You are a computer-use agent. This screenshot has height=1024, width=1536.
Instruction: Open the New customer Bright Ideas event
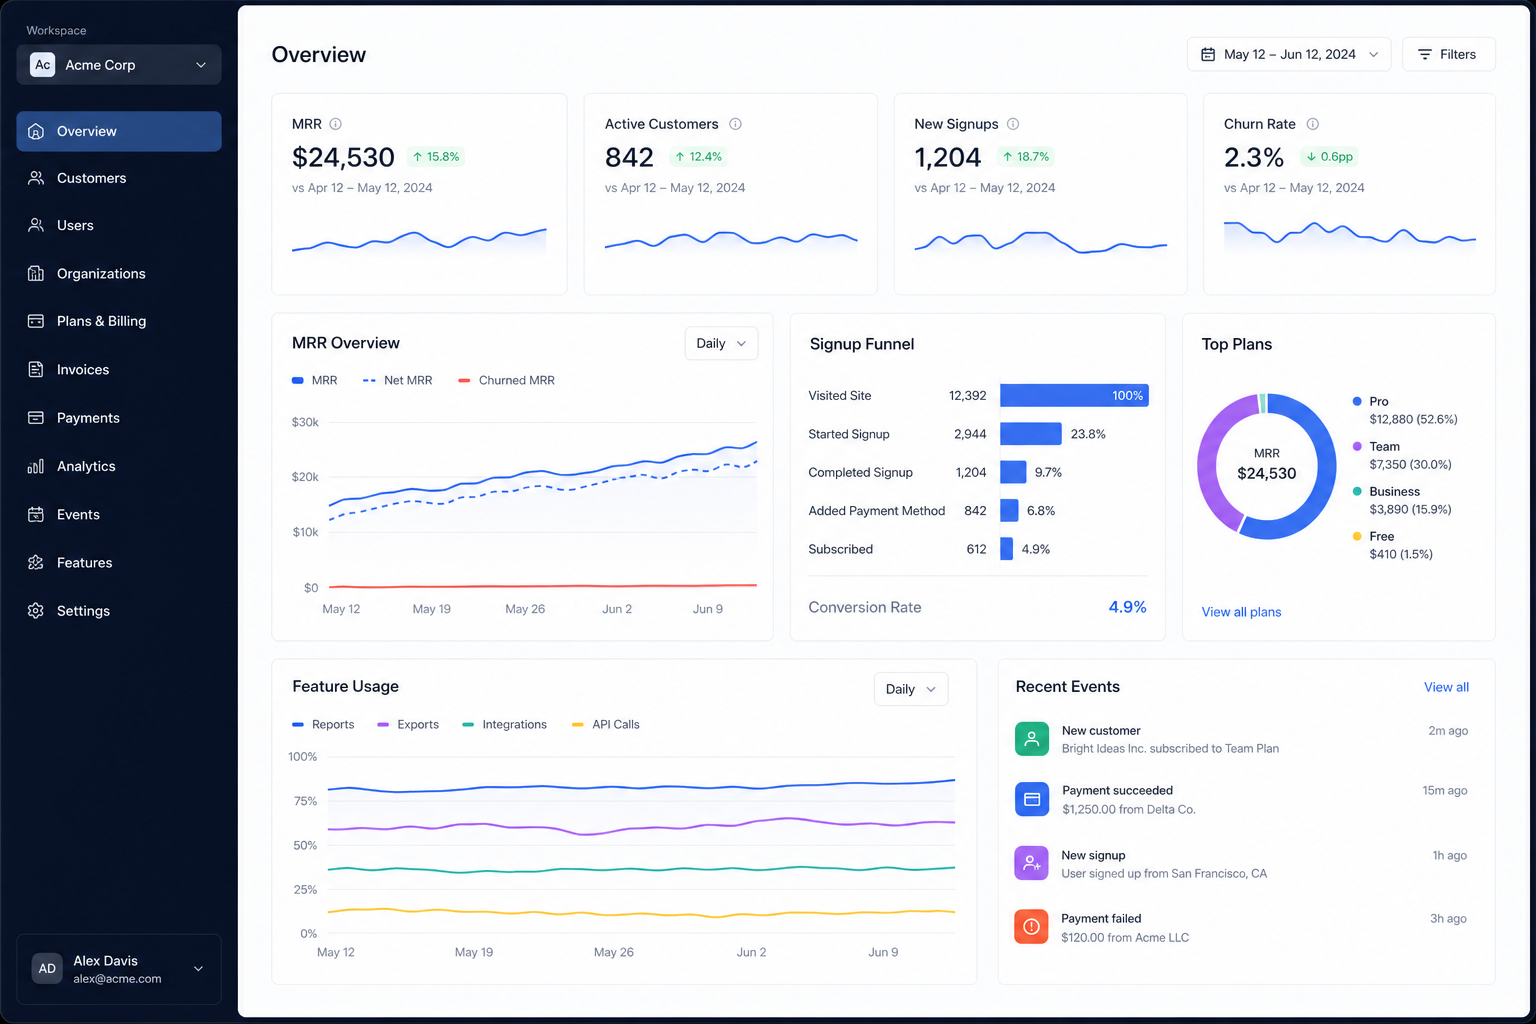(1241, 739)
